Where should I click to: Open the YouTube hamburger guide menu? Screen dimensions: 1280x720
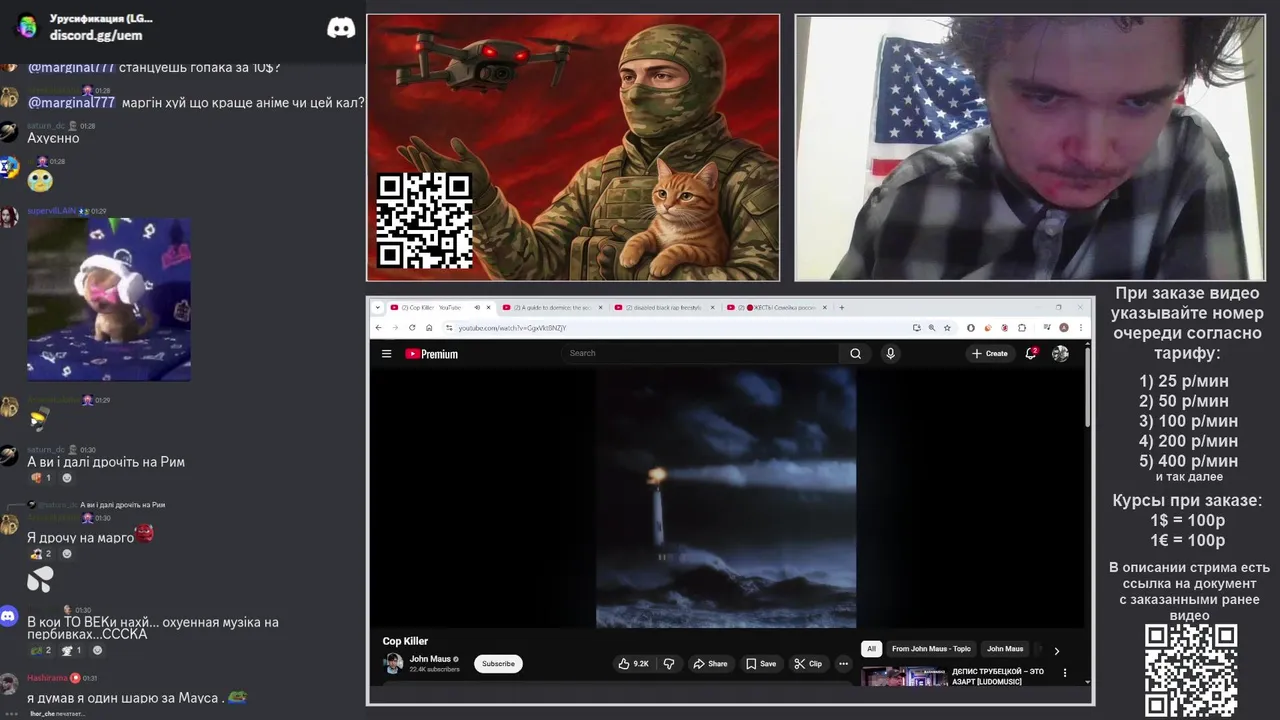[386, 353]
